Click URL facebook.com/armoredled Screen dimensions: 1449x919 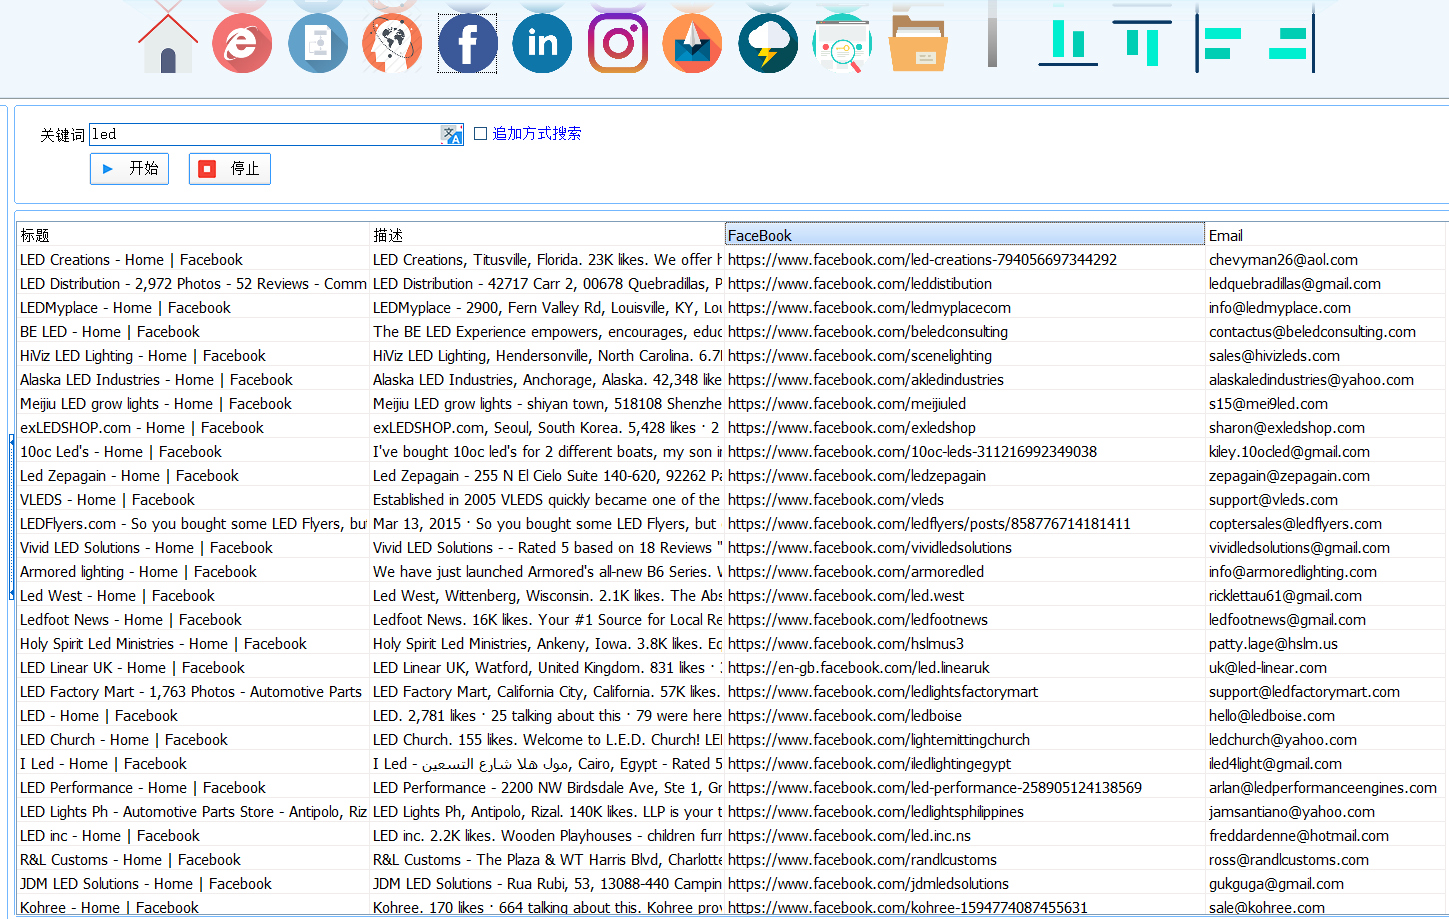[x=856, y=572]
